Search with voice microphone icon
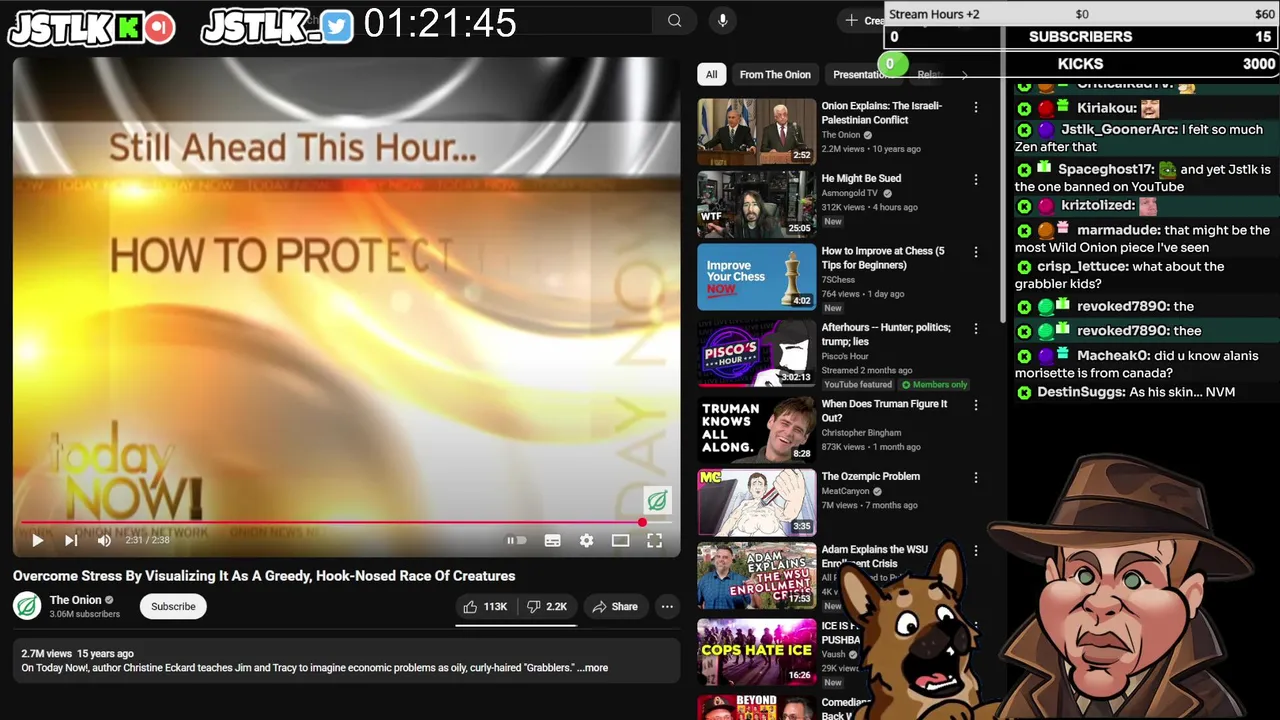This screenshot has height=720, width=1280. 722,20
